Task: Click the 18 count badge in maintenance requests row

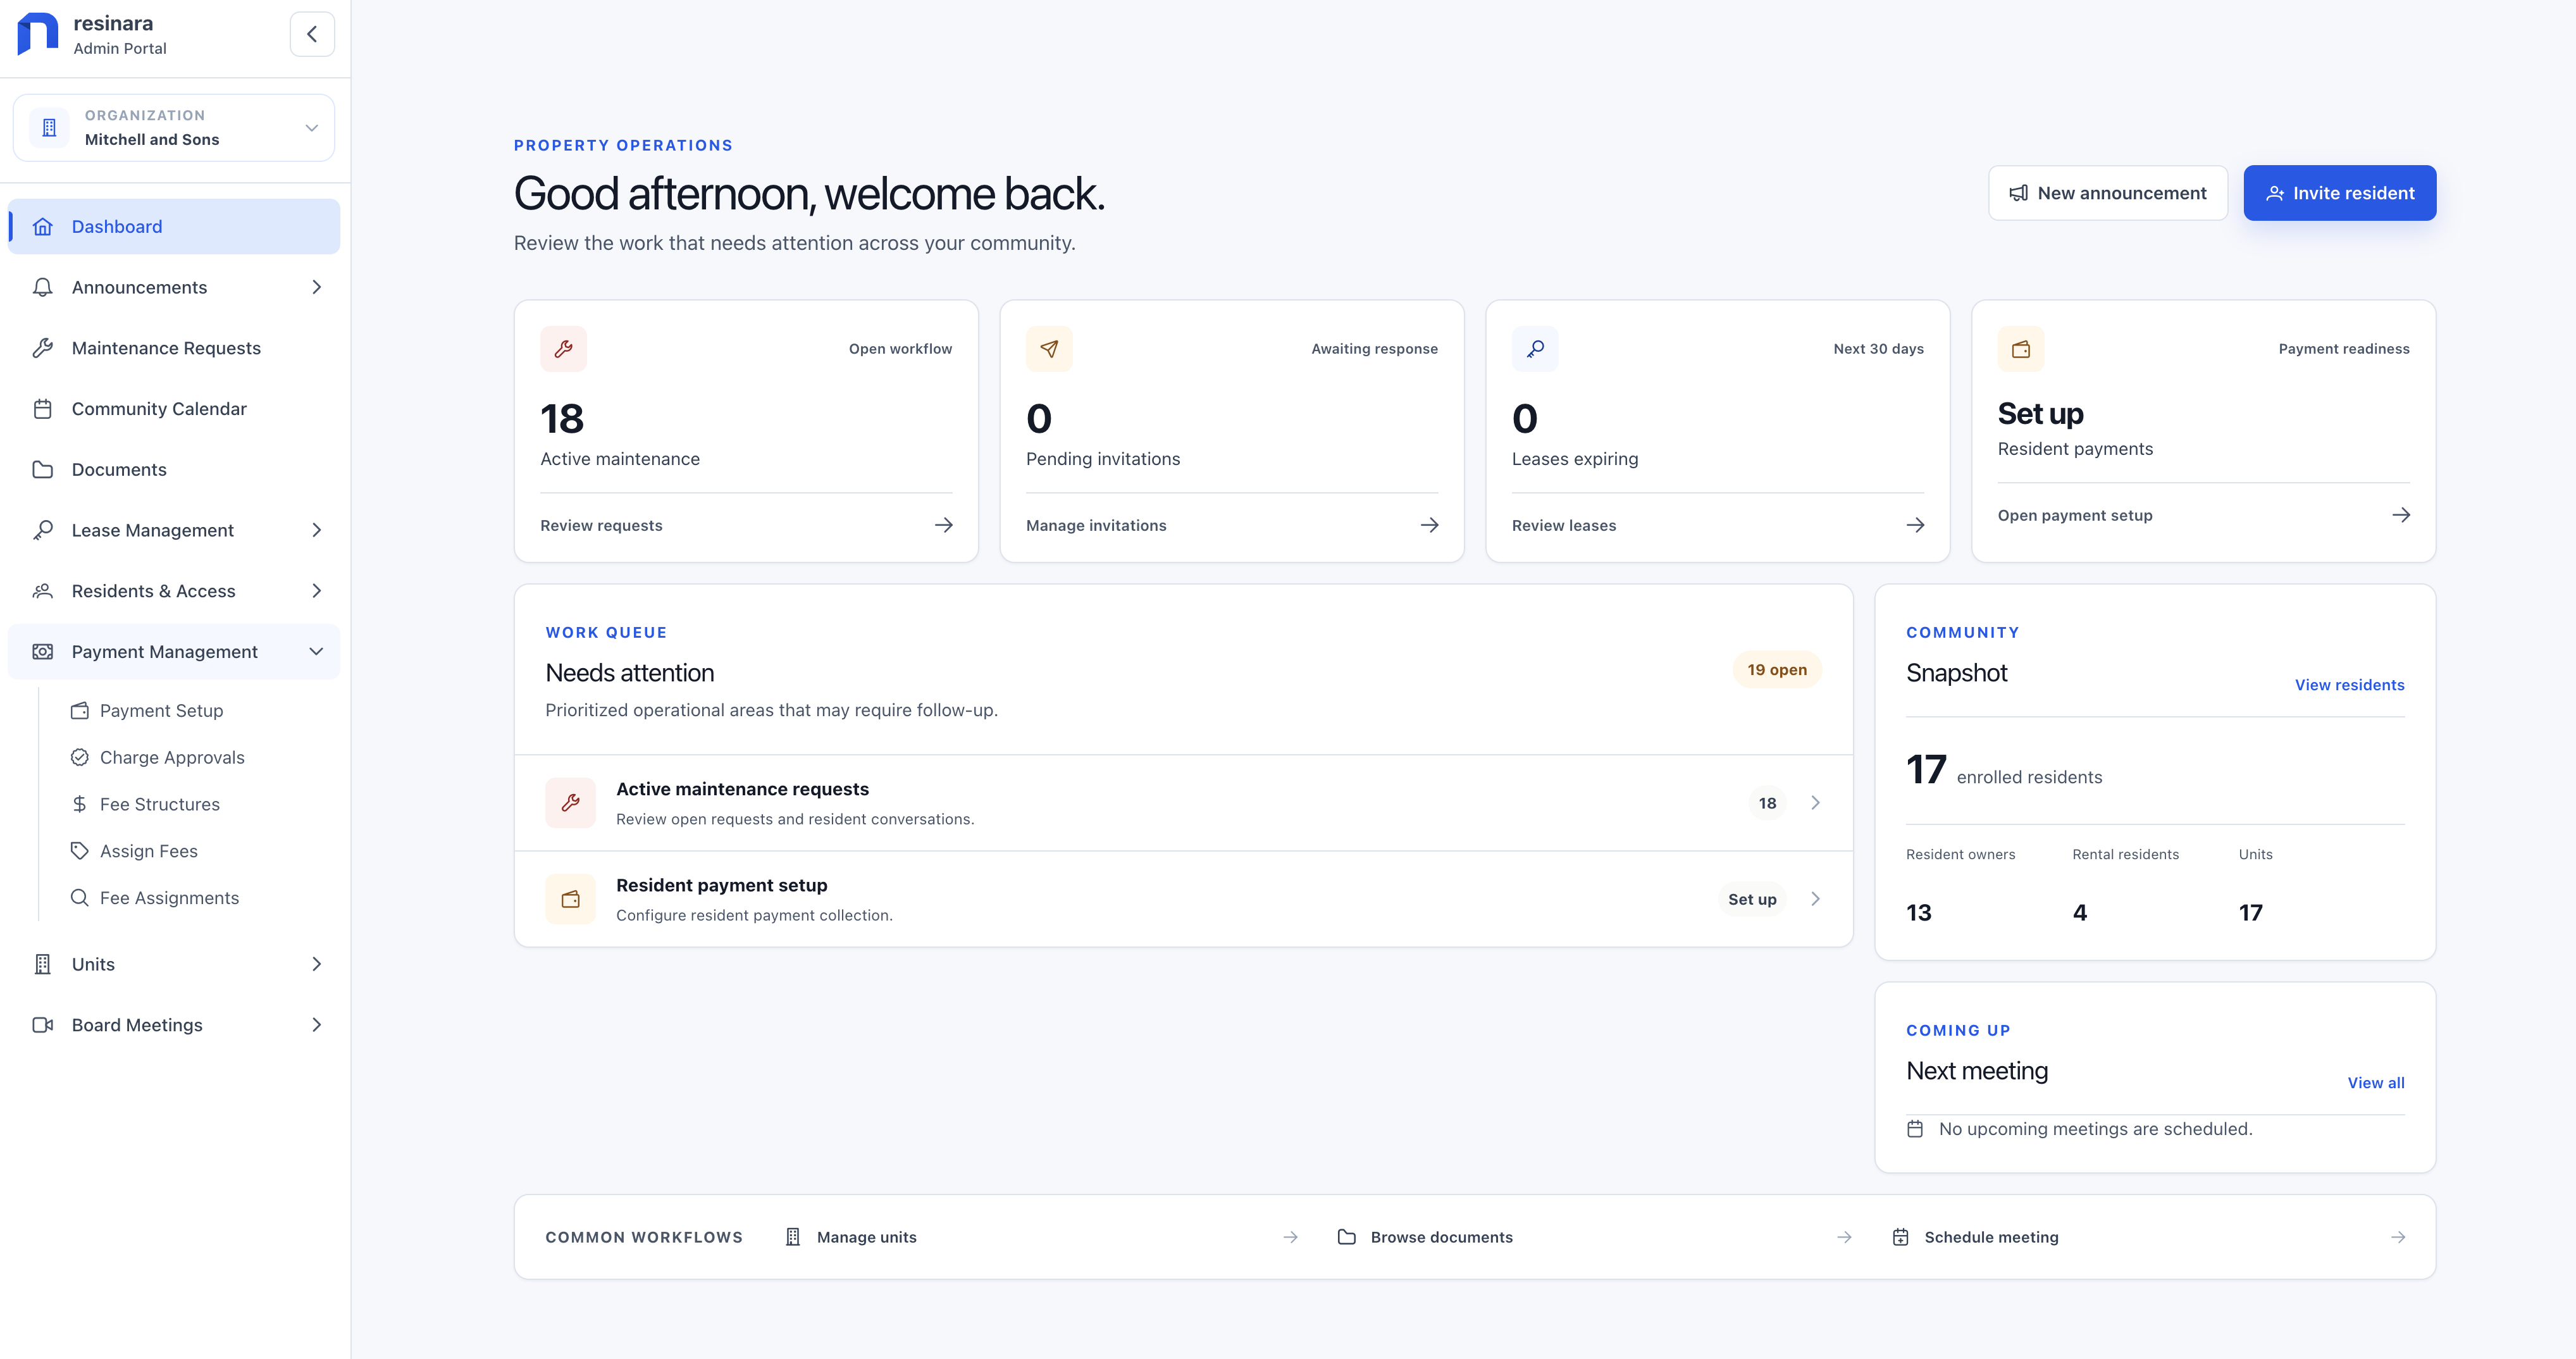Action: [x=1768, y=803]
